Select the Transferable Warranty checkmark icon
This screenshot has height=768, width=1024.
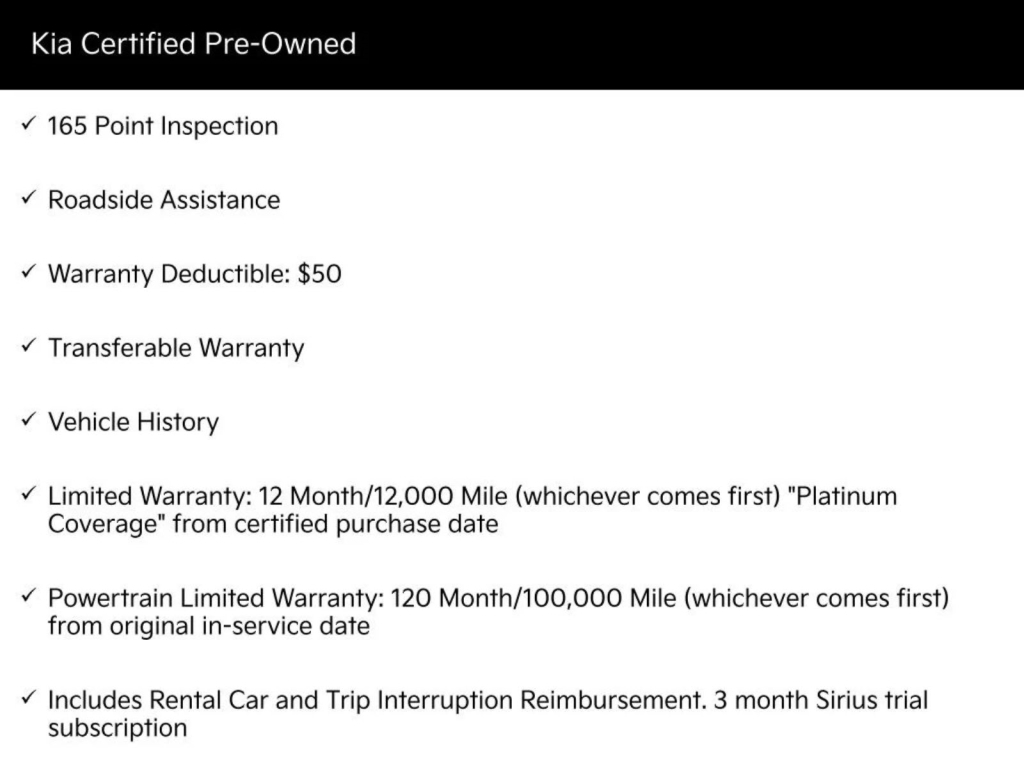pos(28,347)
